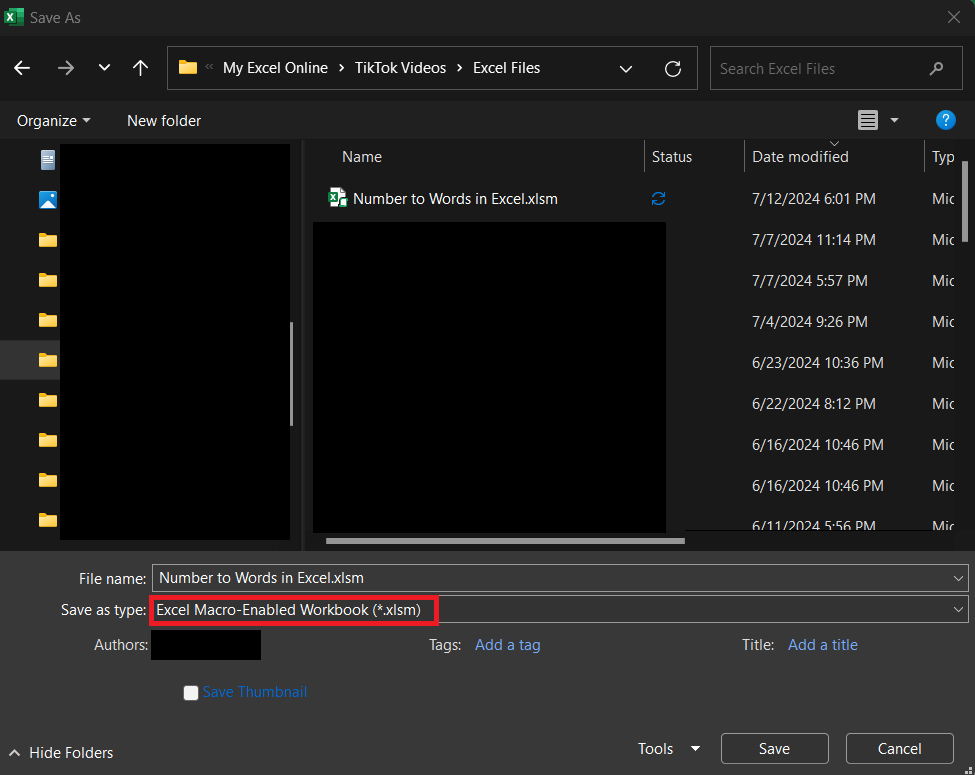Select the 6/23/2024 10:36 PM row
Screen dimensions: 975x775
(817, 363)
